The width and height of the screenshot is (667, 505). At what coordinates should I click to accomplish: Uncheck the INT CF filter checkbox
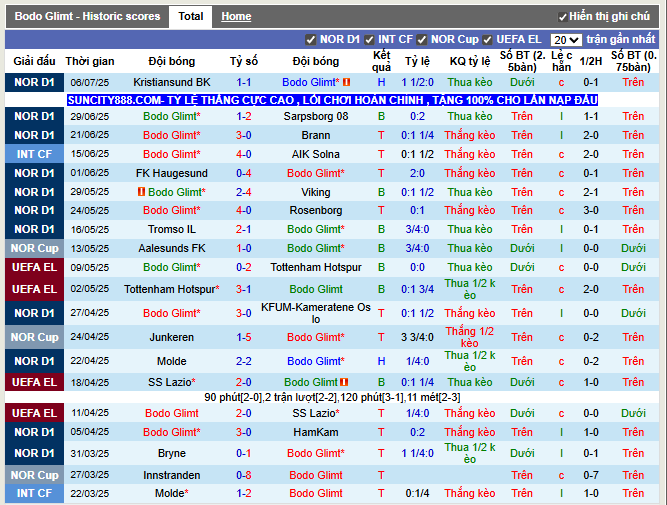coord(369,40)
